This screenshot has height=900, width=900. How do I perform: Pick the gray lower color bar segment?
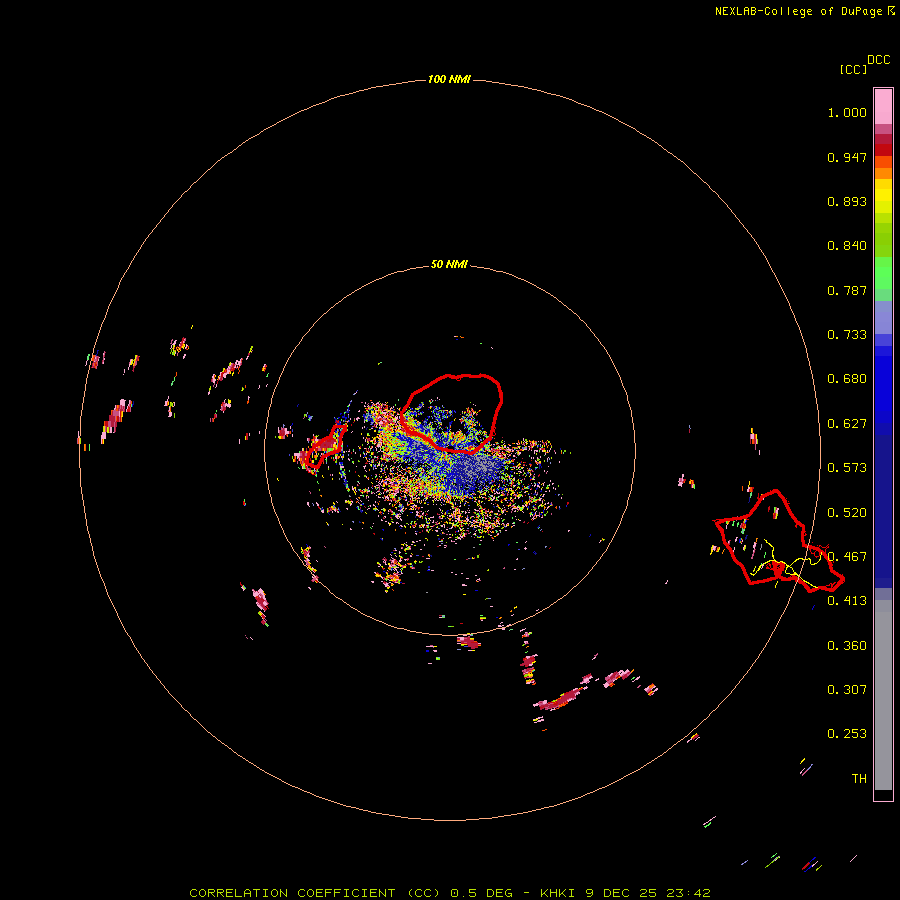(883, 695)
